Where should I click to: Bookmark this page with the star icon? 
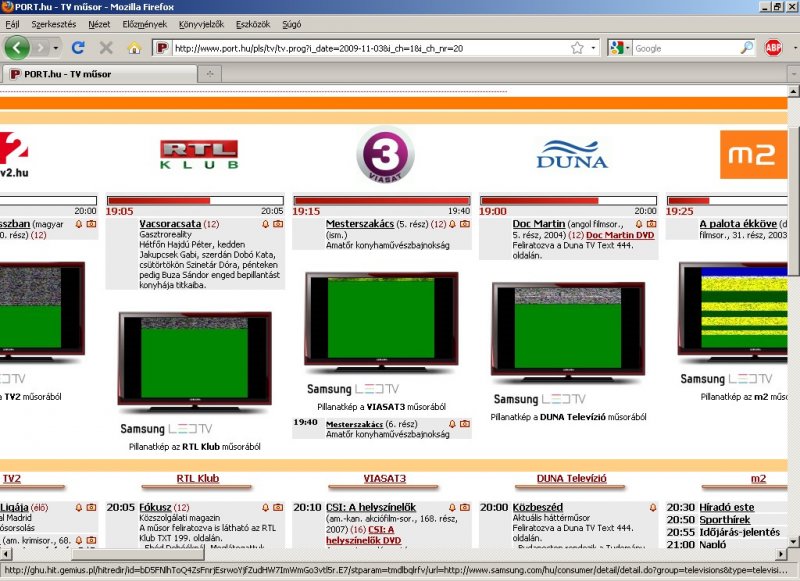tap(577, 48)
